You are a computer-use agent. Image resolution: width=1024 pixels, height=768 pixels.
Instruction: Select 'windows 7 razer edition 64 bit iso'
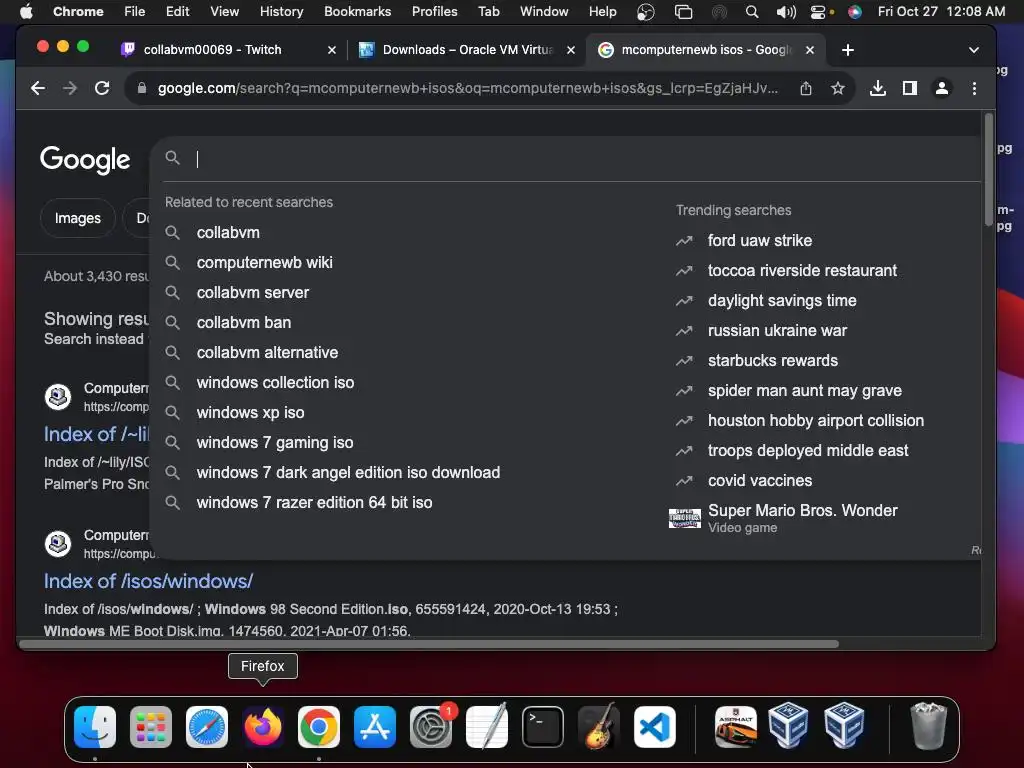coord(314,503)
